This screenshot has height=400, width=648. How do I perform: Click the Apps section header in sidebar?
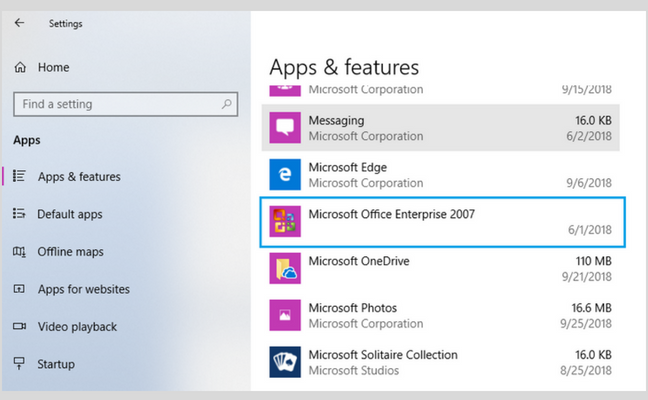click(26, 140)
